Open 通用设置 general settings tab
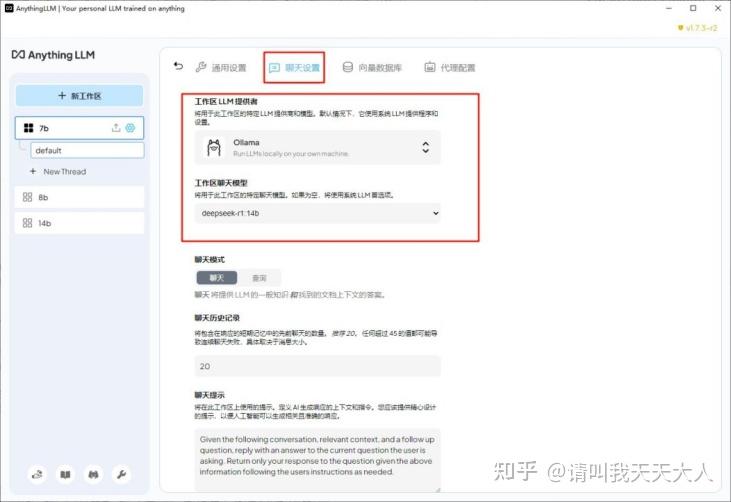Viewport: 731px width, 502px height. [x=221, y=68]
